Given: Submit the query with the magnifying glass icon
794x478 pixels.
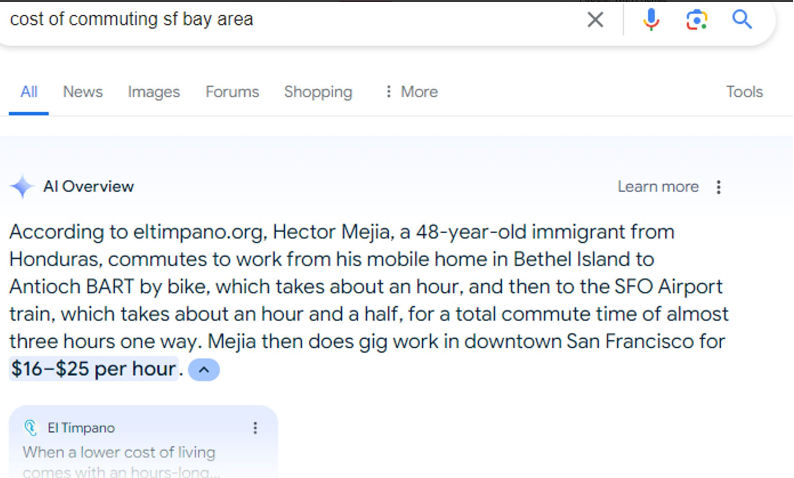Looking at the screenshot, I should tap(742, 19).
